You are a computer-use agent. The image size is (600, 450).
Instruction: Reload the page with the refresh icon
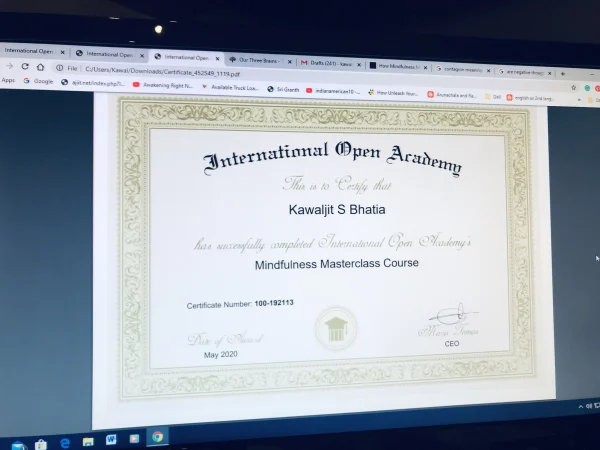(25, 67)
